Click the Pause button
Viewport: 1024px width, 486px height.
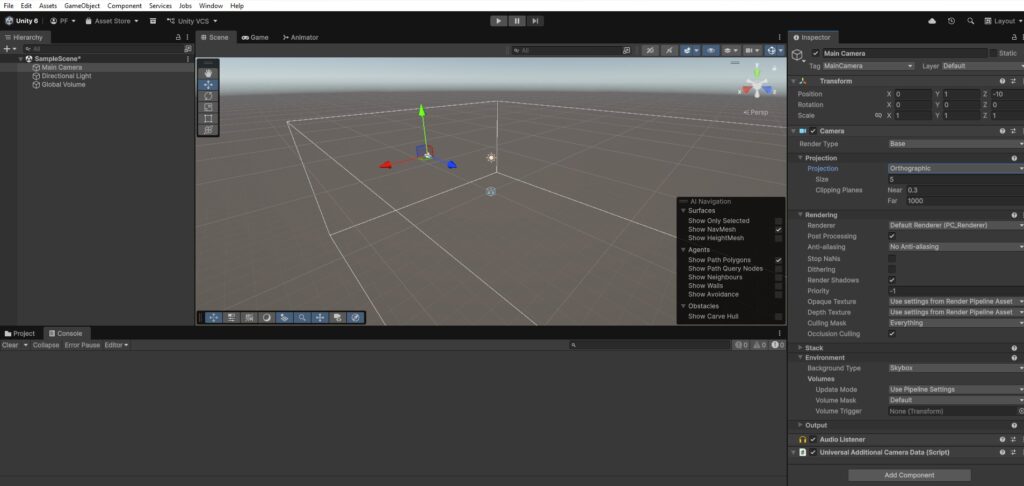coord(517,21)
